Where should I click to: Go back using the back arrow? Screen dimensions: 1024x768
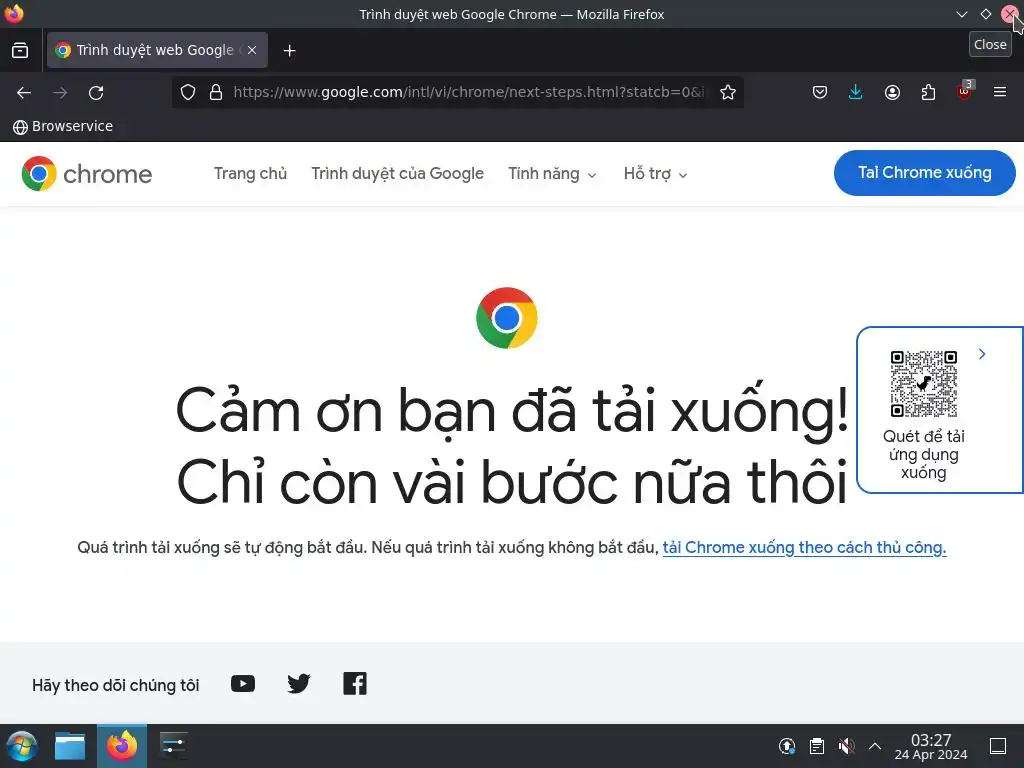pos(24,93)
